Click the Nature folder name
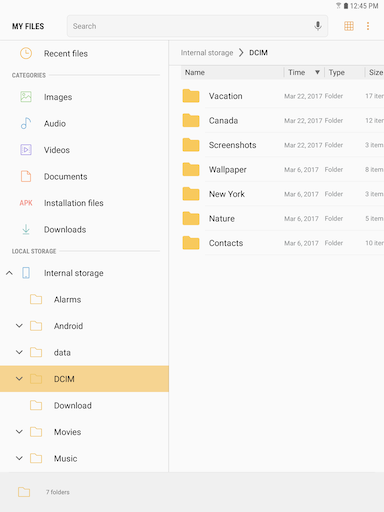 [x=222, y=219]
